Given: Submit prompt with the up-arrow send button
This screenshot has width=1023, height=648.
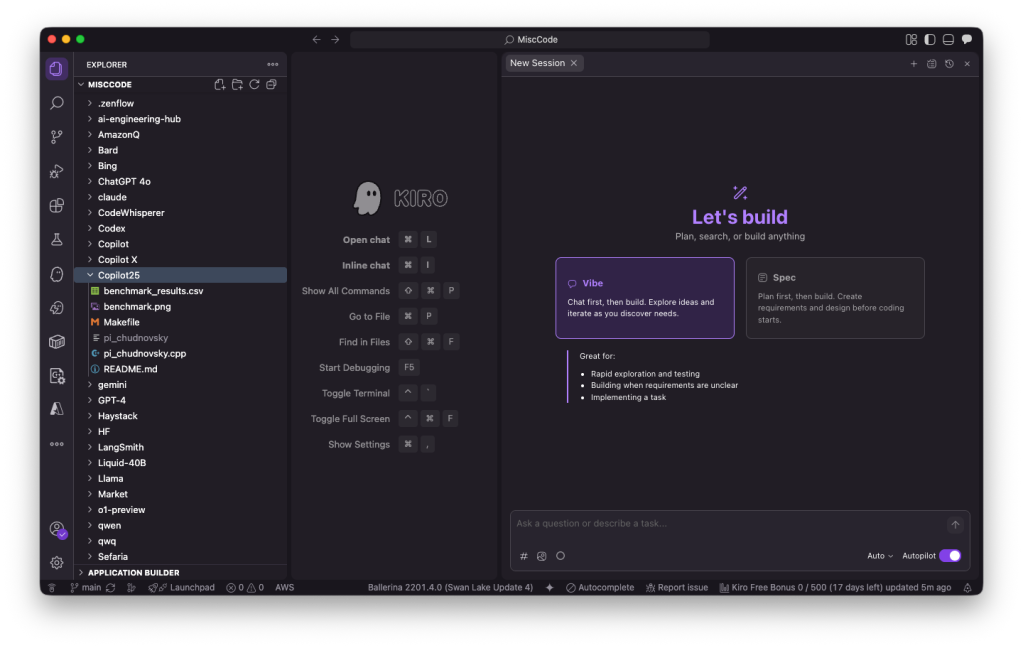Looking at the screenshot, I should (955, 525).
